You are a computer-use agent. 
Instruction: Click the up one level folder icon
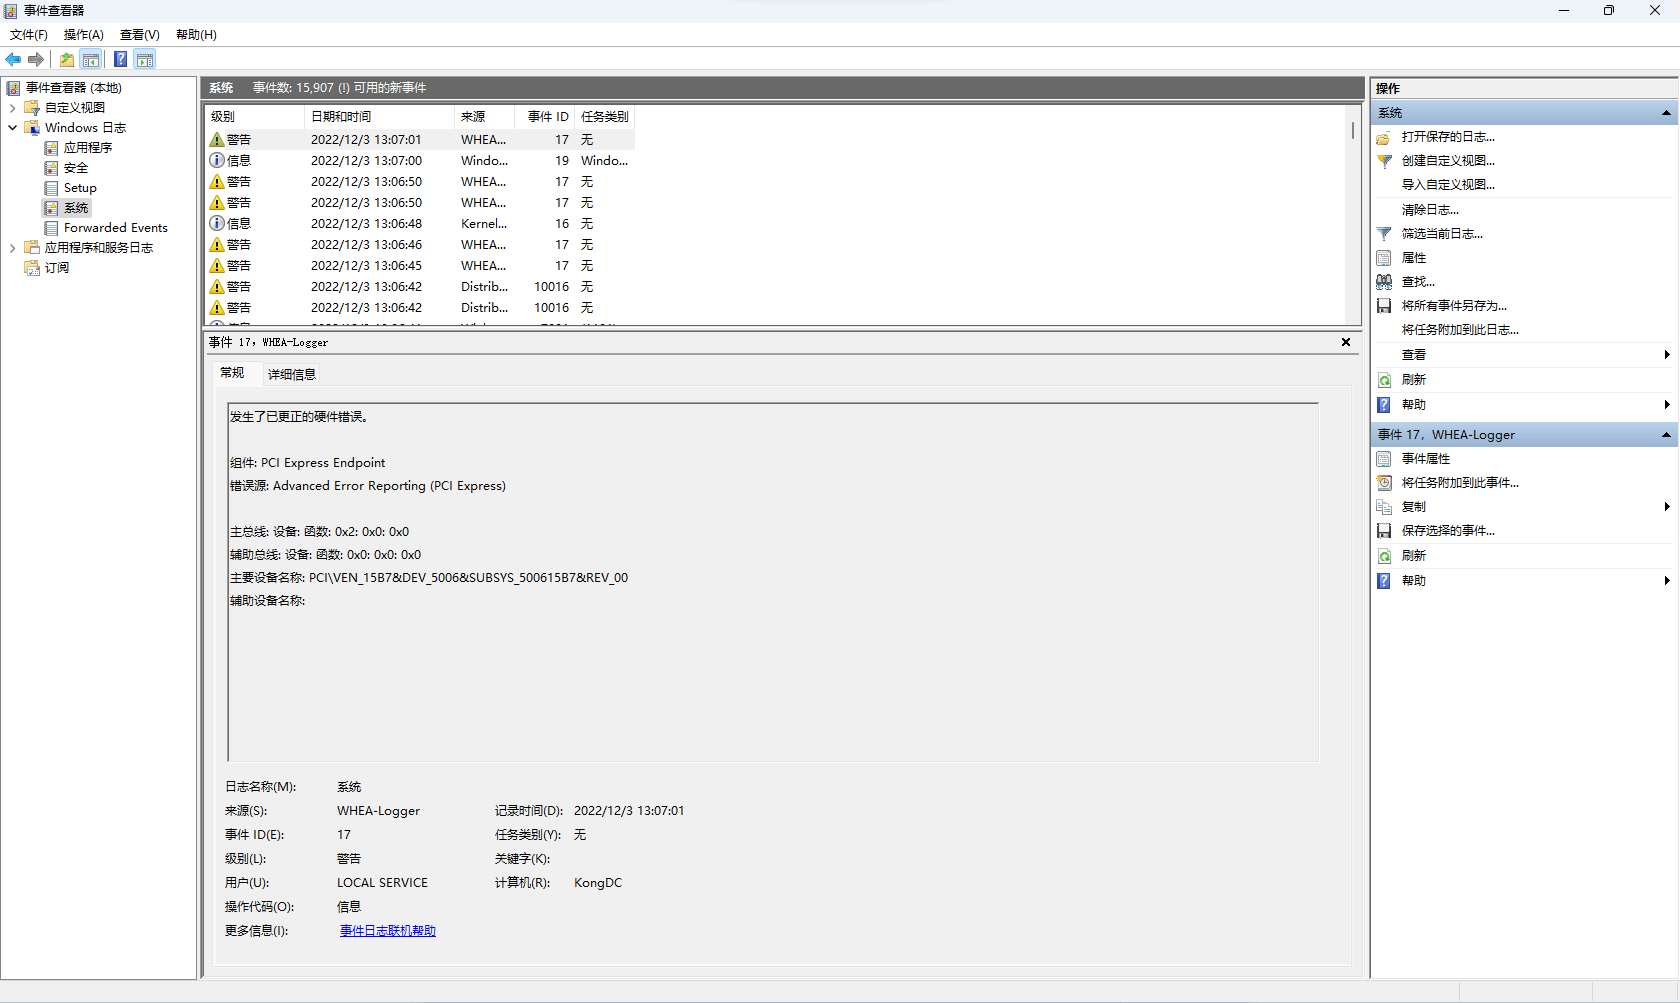click(x=67, y=60)
